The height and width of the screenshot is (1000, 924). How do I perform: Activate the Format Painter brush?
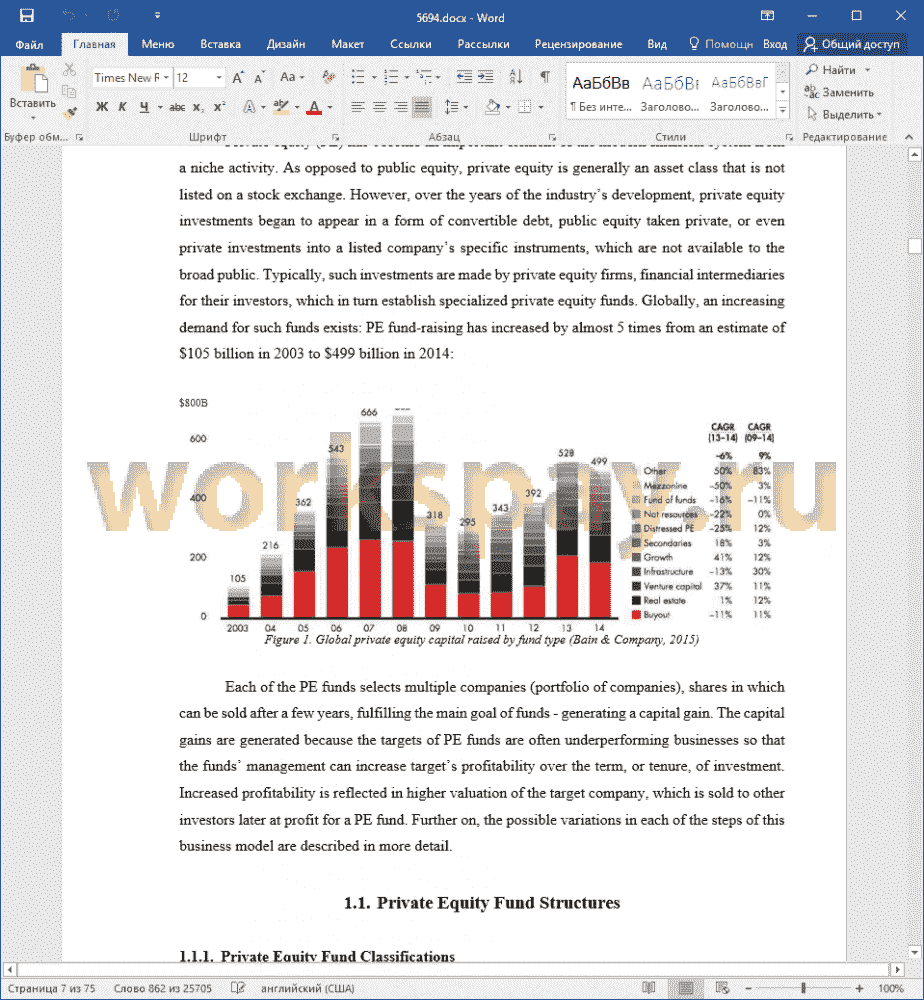point(70,112)
